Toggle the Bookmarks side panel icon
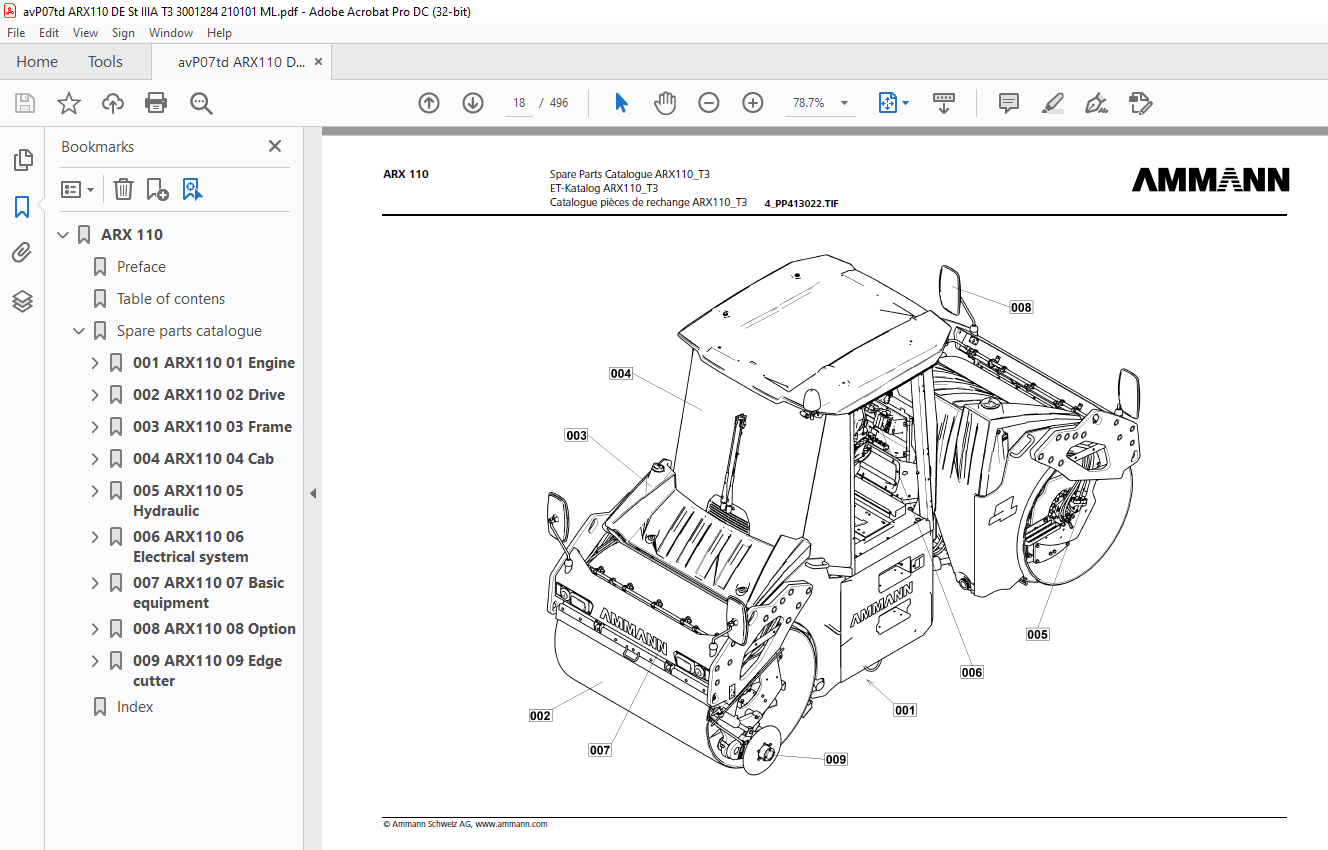The width and height of the screenshot is (1328, 850). (22, 207)
